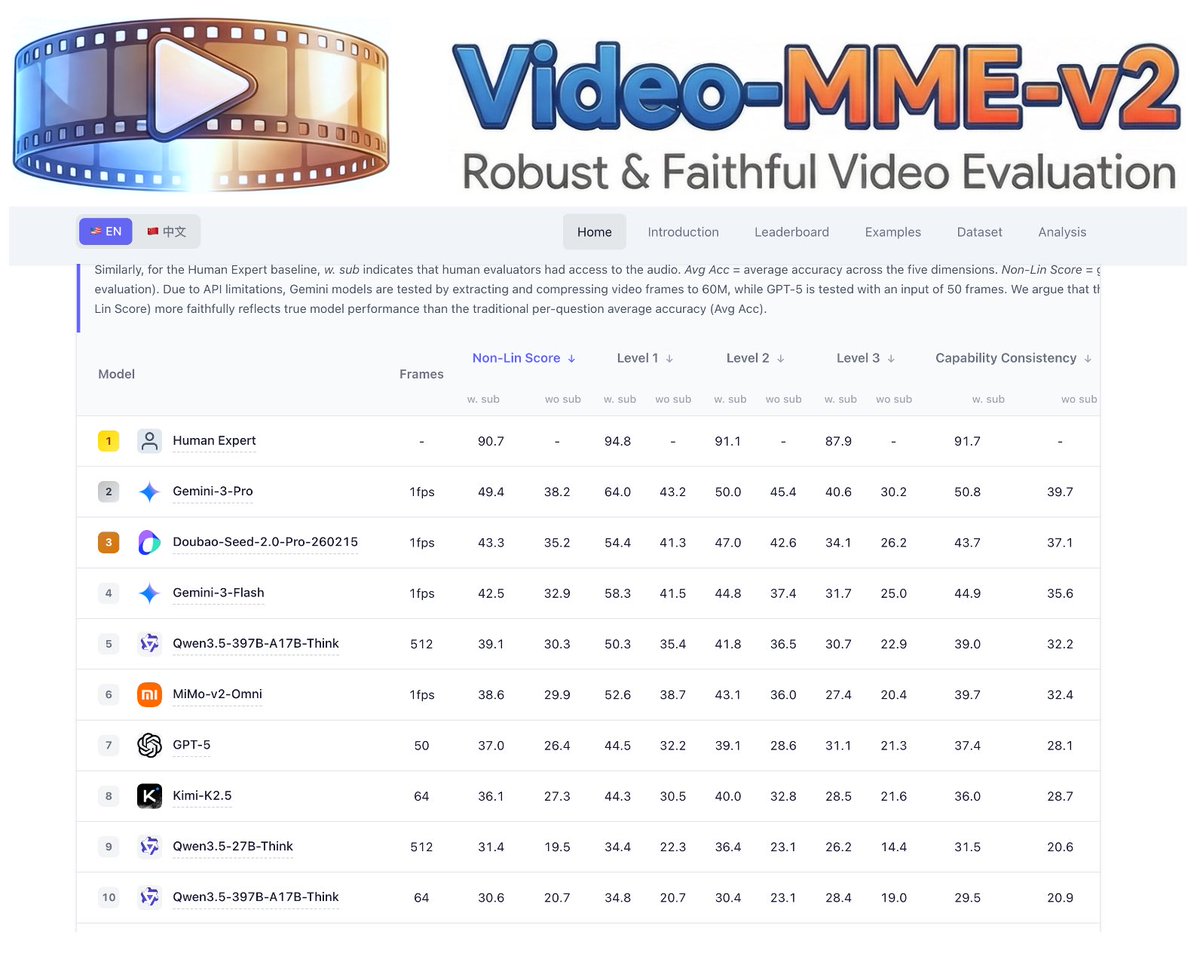The width and height of the screenshot is (1200, 959).
Task: Open the Kimi-K2.5 model link
Action: [202, 796]
